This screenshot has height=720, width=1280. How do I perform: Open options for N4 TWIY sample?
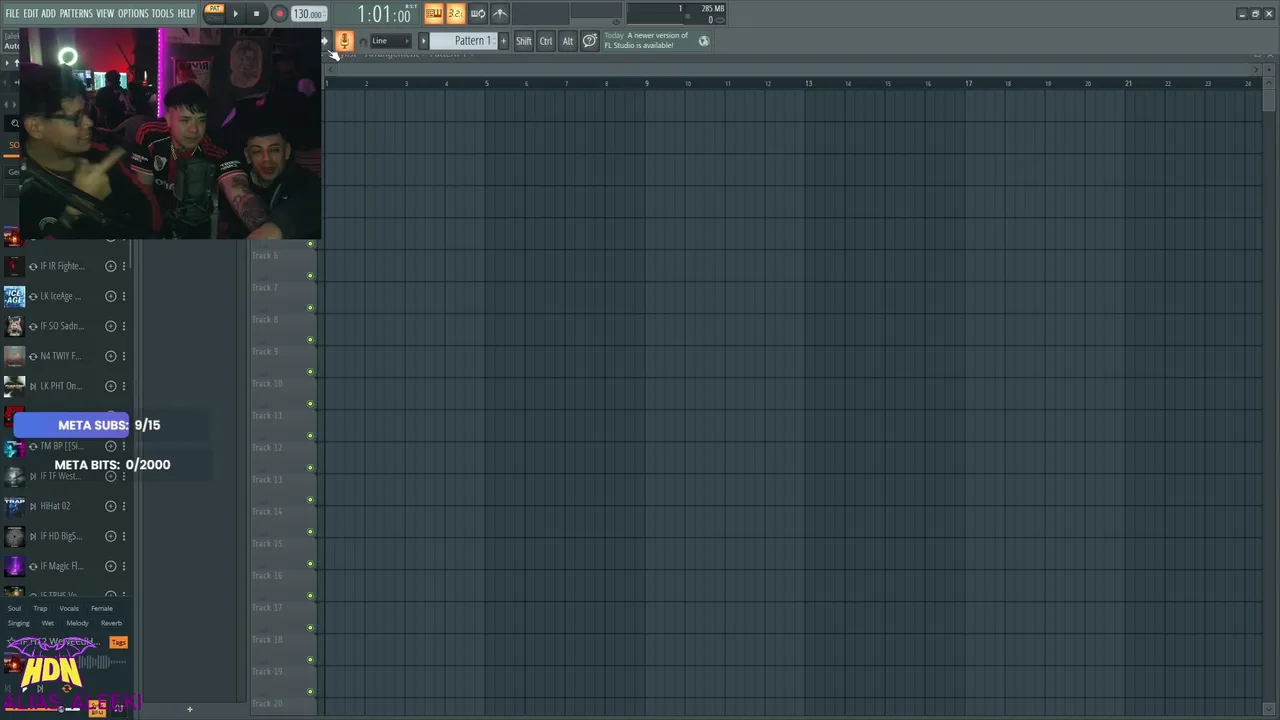tap(124, 356)
